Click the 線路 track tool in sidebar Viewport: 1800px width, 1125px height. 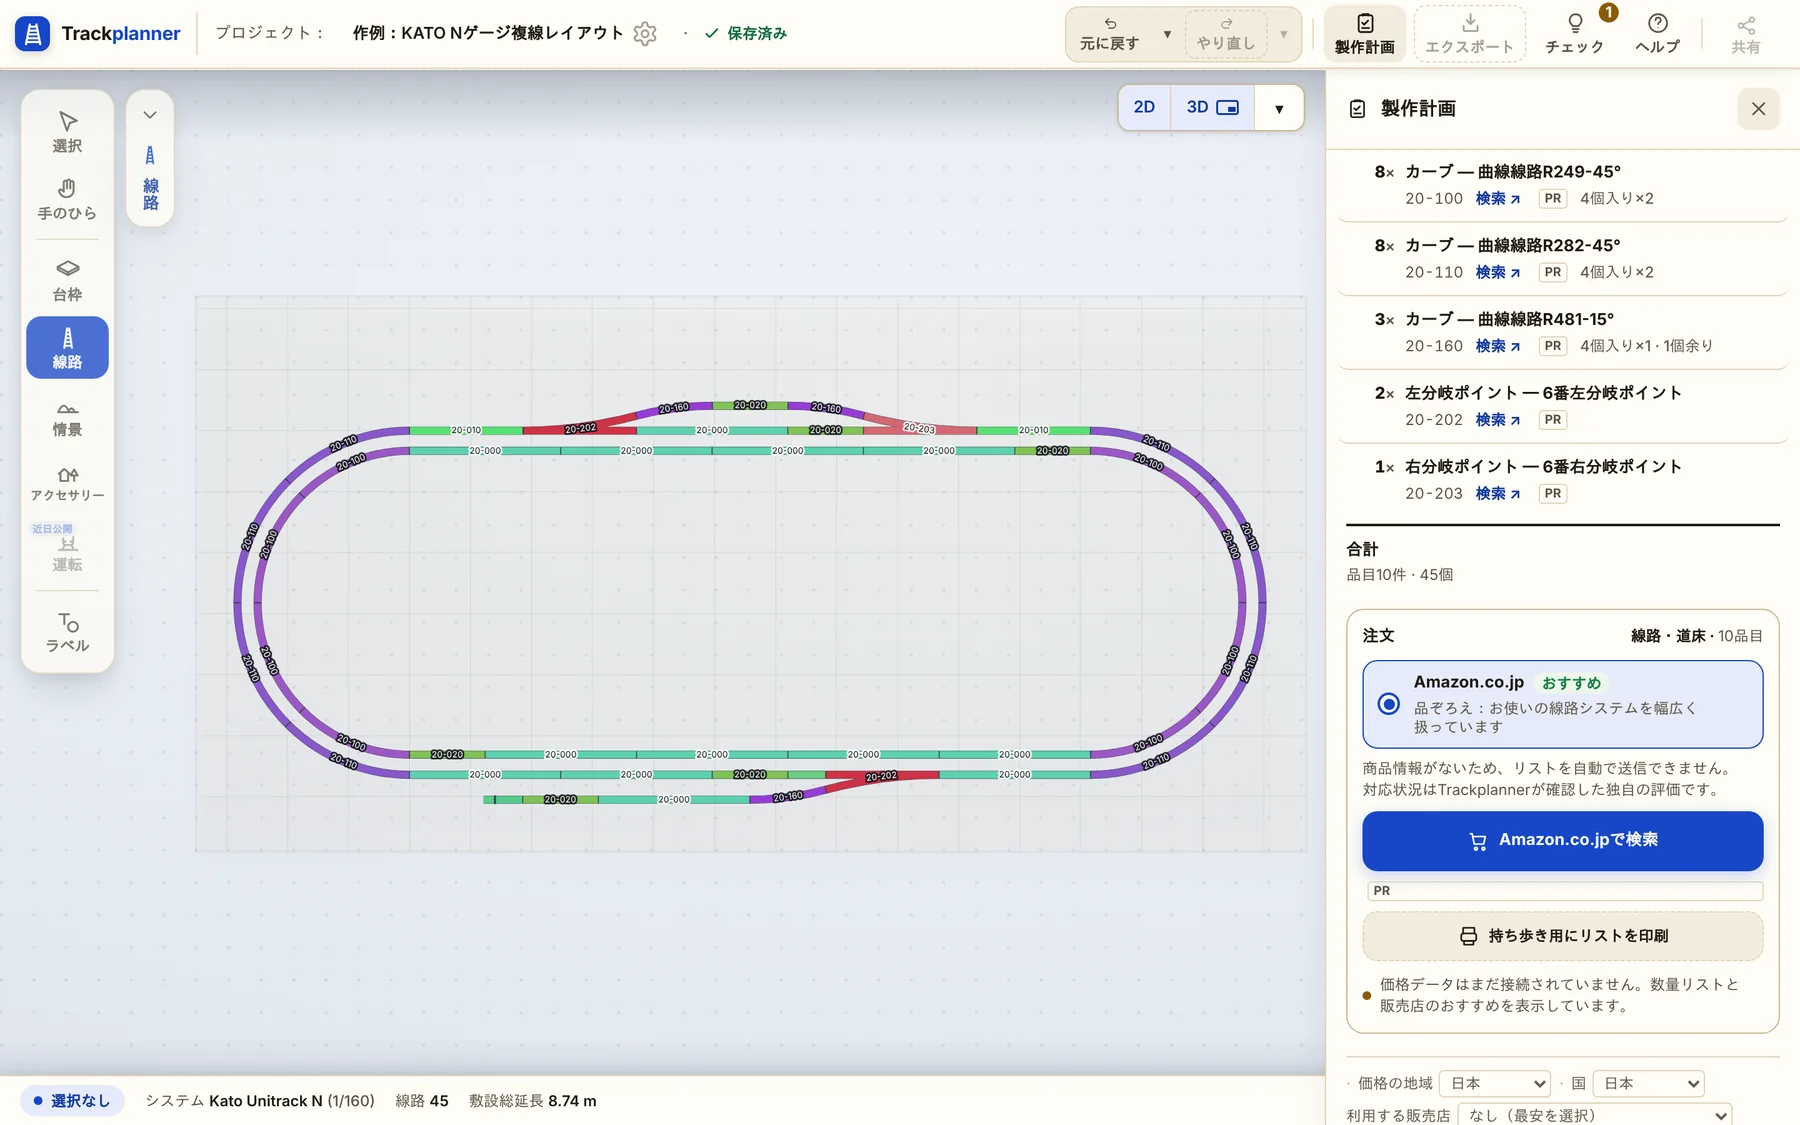click(67, 347)
